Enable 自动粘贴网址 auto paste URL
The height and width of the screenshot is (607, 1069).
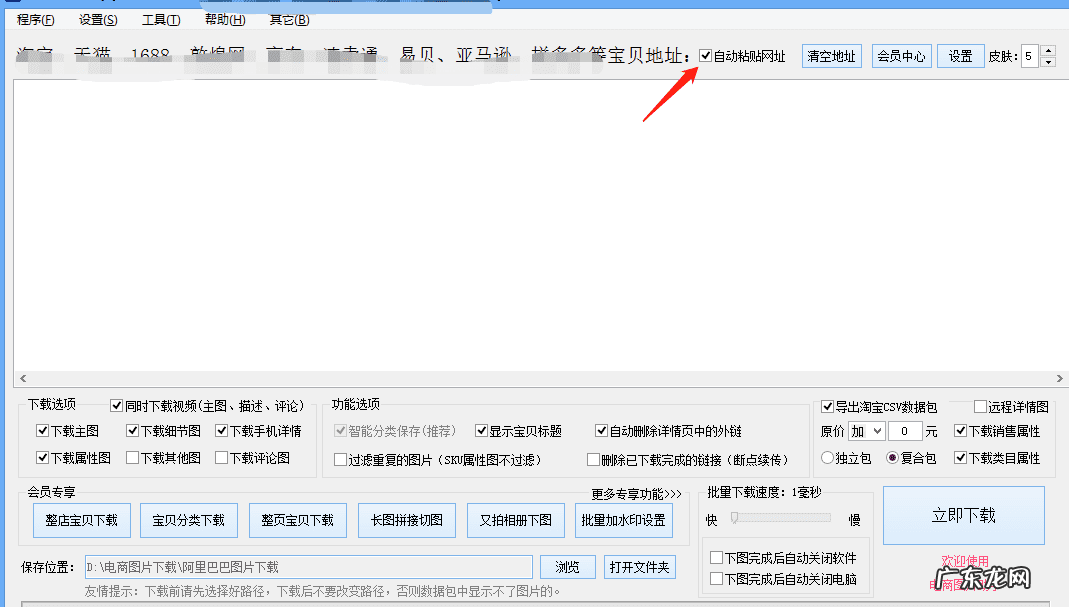coord(705,56)
